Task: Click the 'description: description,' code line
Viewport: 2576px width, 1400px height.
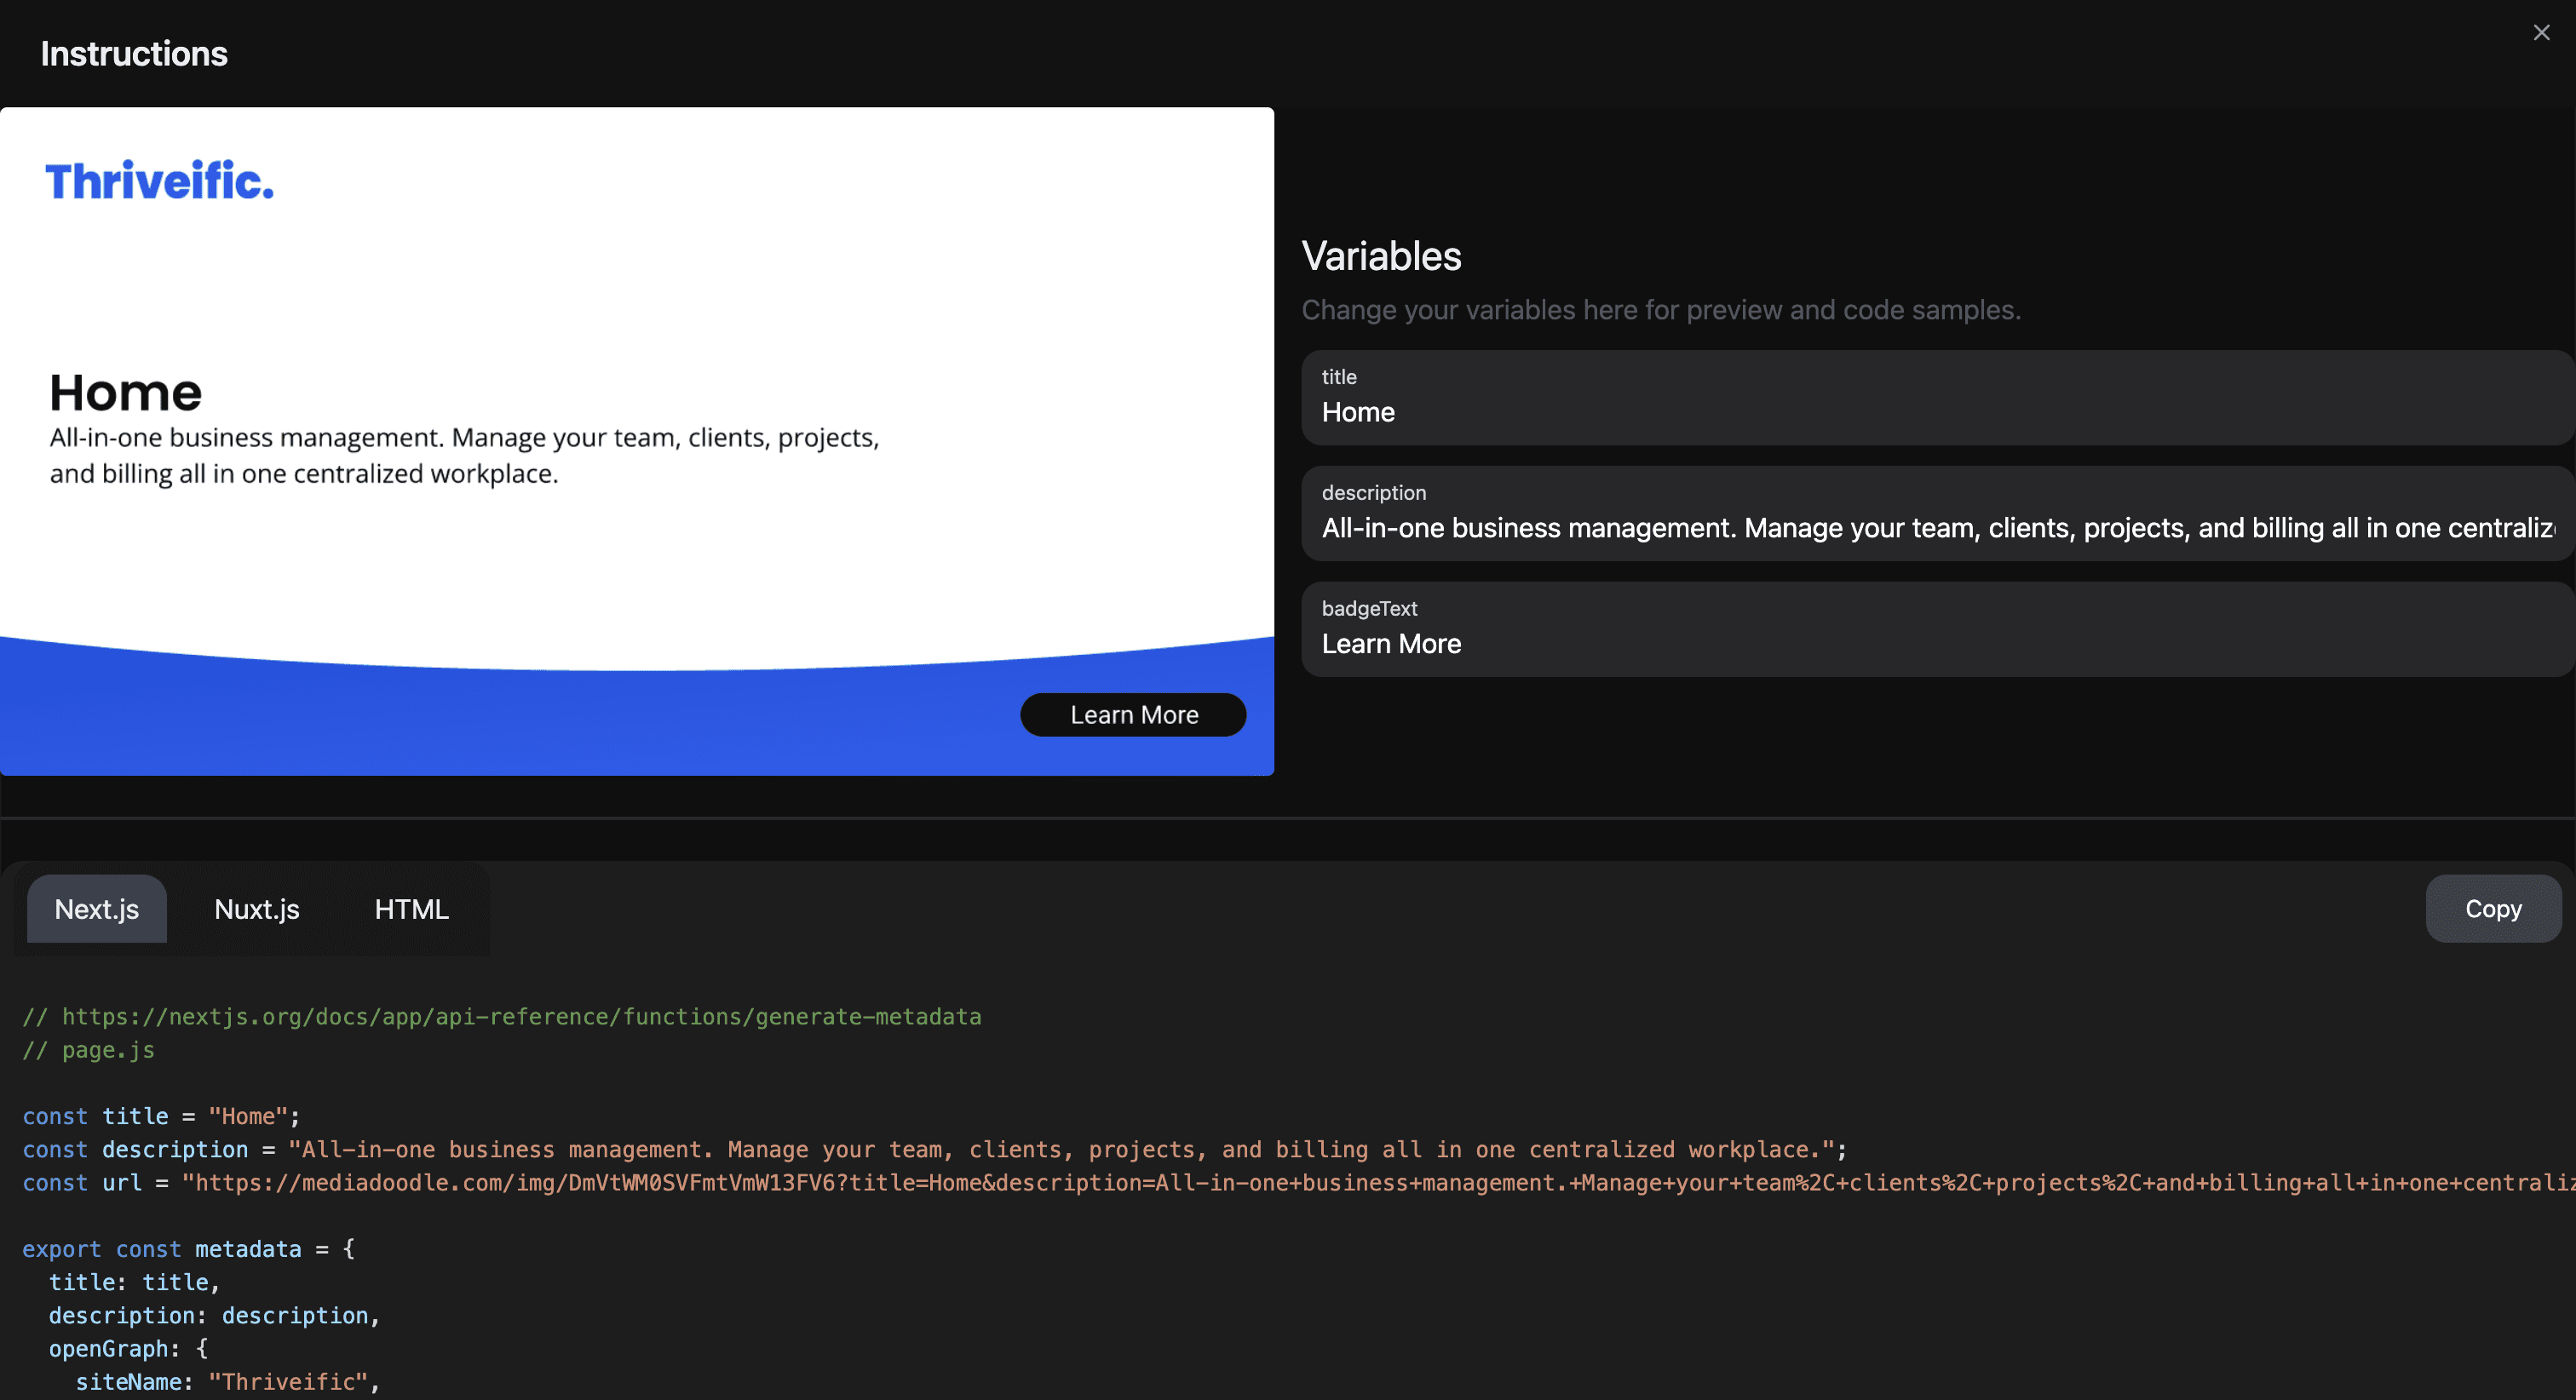Action: coord(215,1316)
